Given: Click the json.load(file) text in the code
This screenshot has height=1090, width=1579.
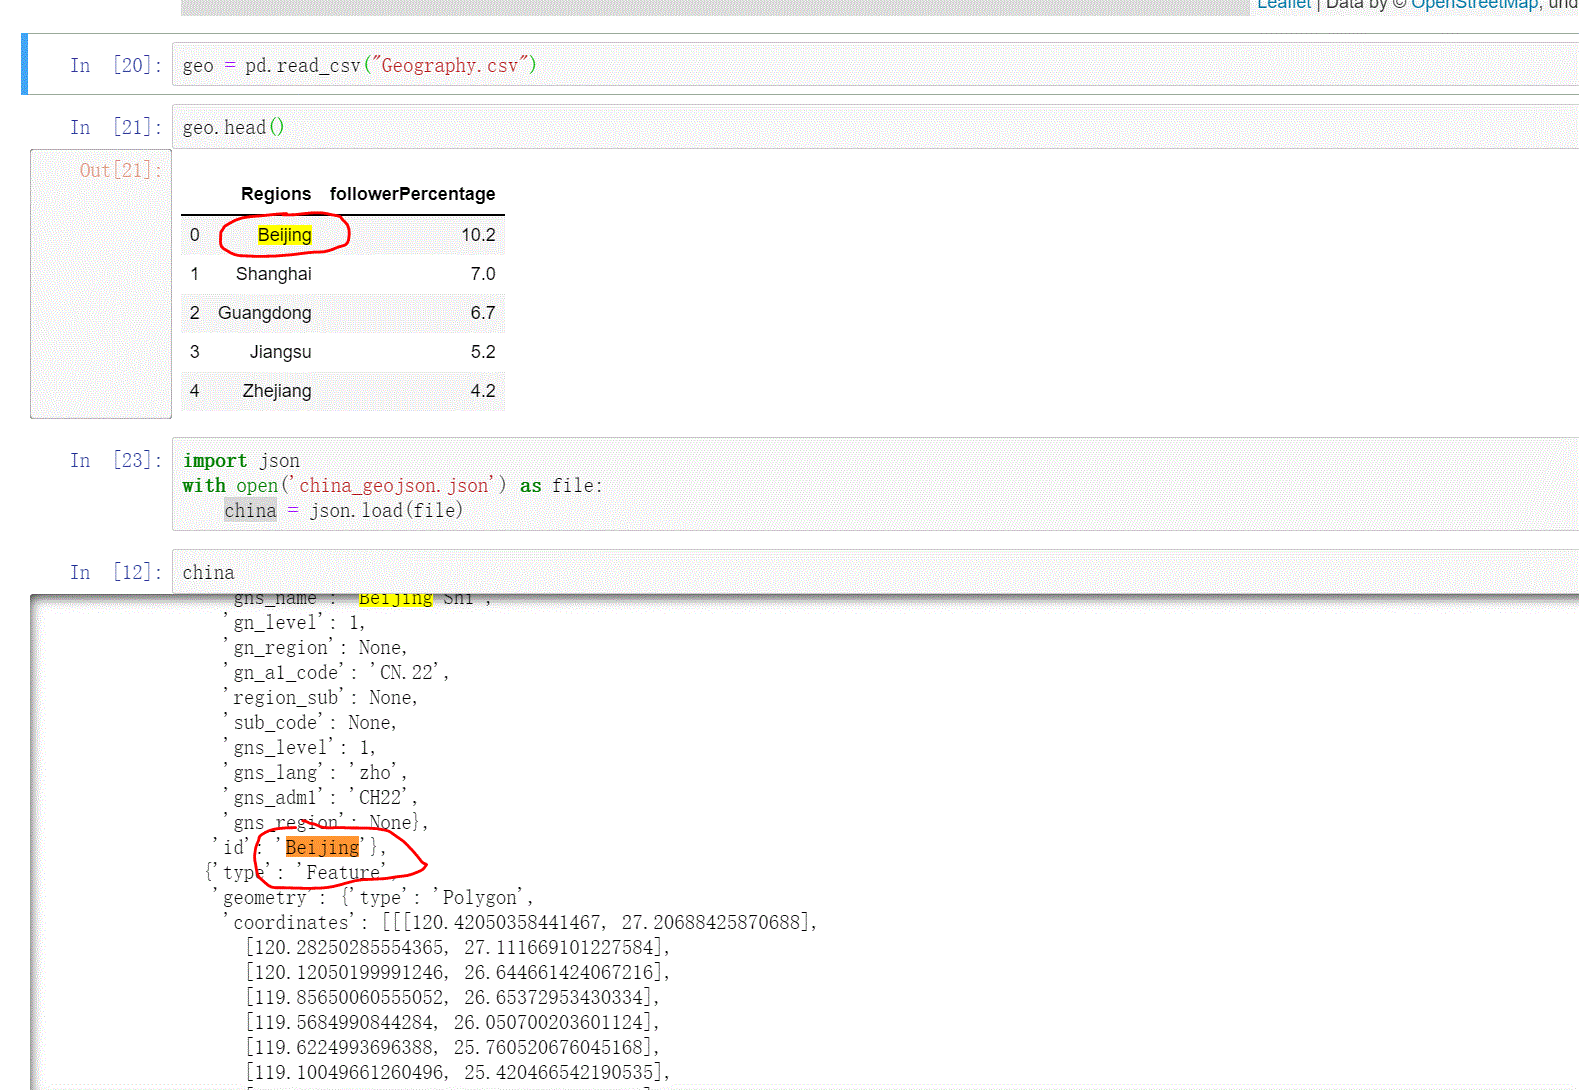Looking at the screenshot, I should (x=386, y=510).
